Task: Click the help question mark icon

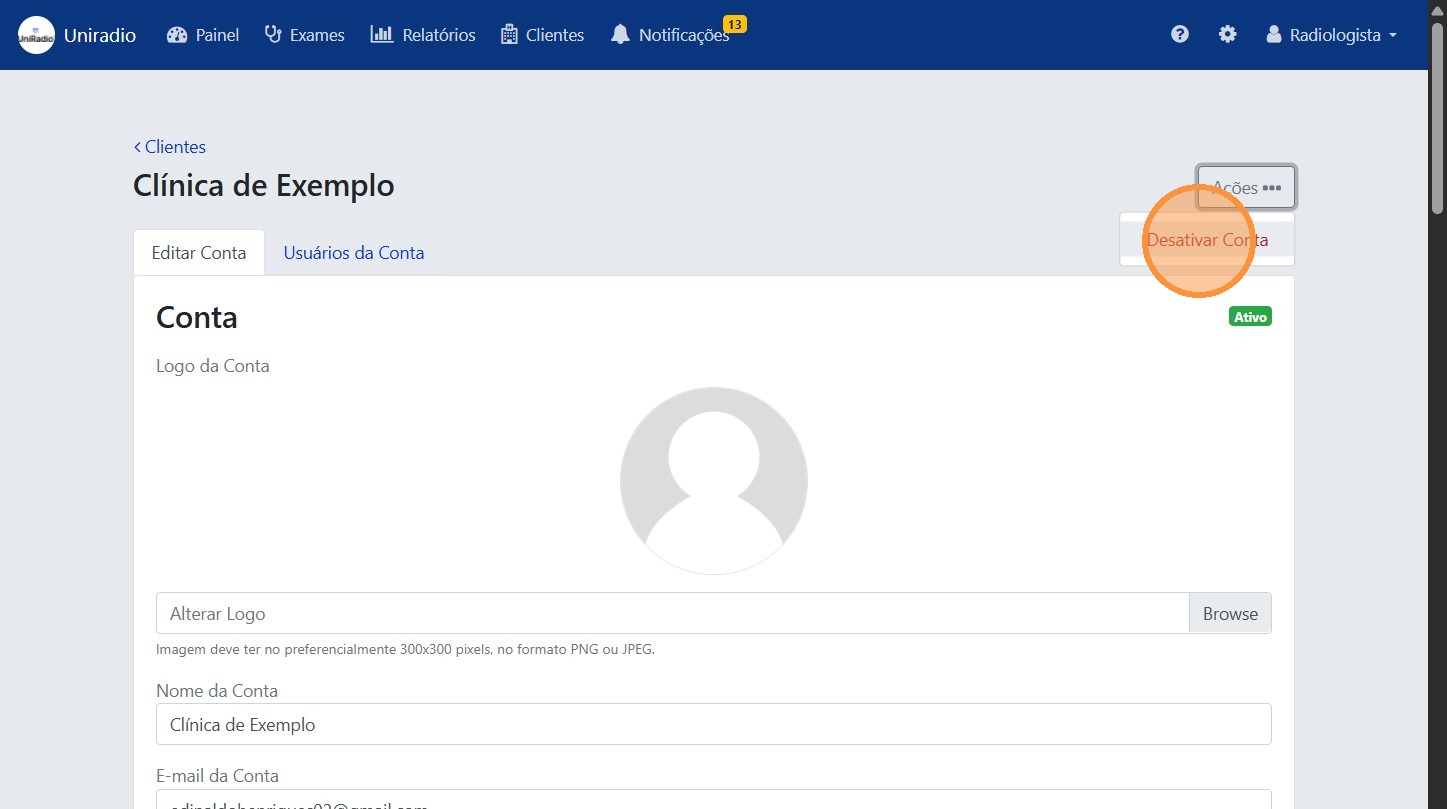Action: click(1180, 35)
